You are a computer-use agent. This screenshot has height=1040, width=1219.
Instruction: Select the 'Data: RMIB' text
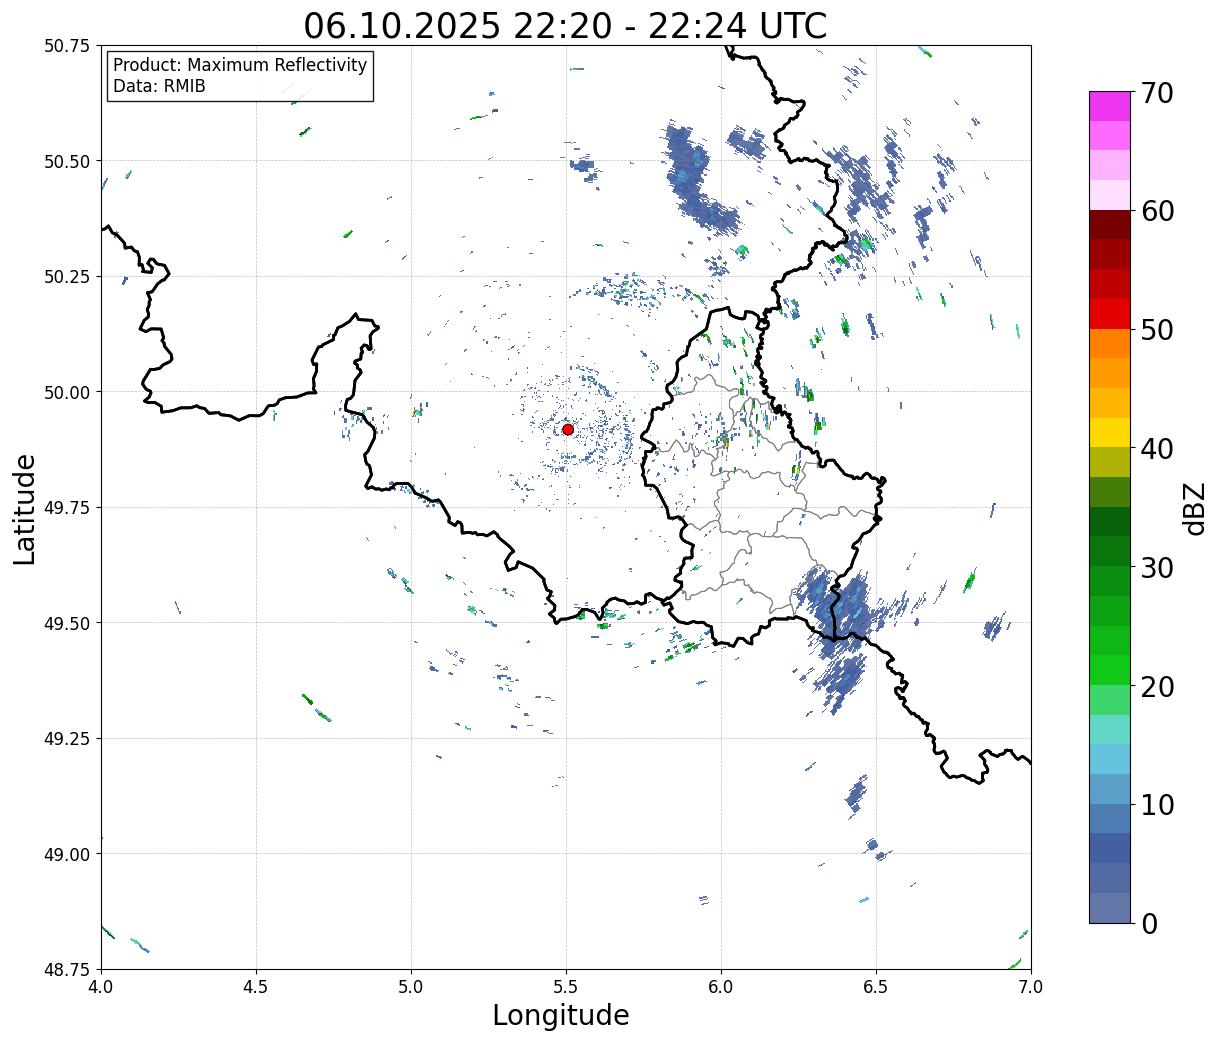click(x=159, y=87)
